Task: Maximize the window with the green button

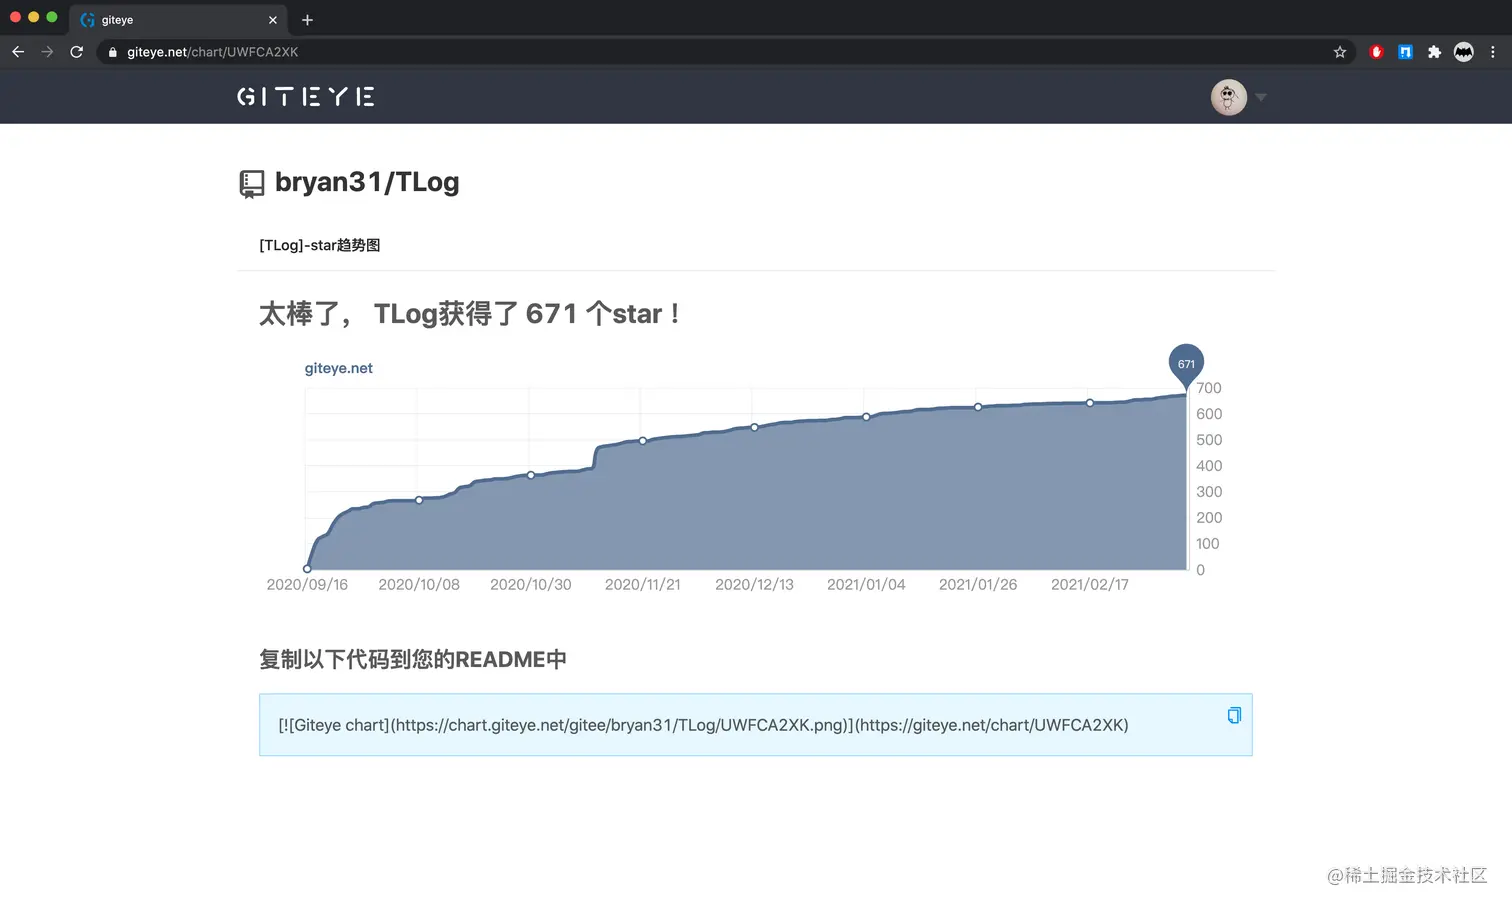Action: (x=52, y=17)
